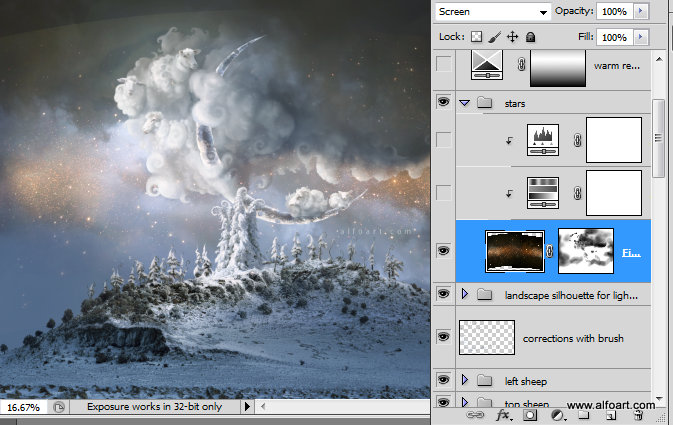Click the zoom percentage field
This screenshot has width=673, height=425.
24,408
